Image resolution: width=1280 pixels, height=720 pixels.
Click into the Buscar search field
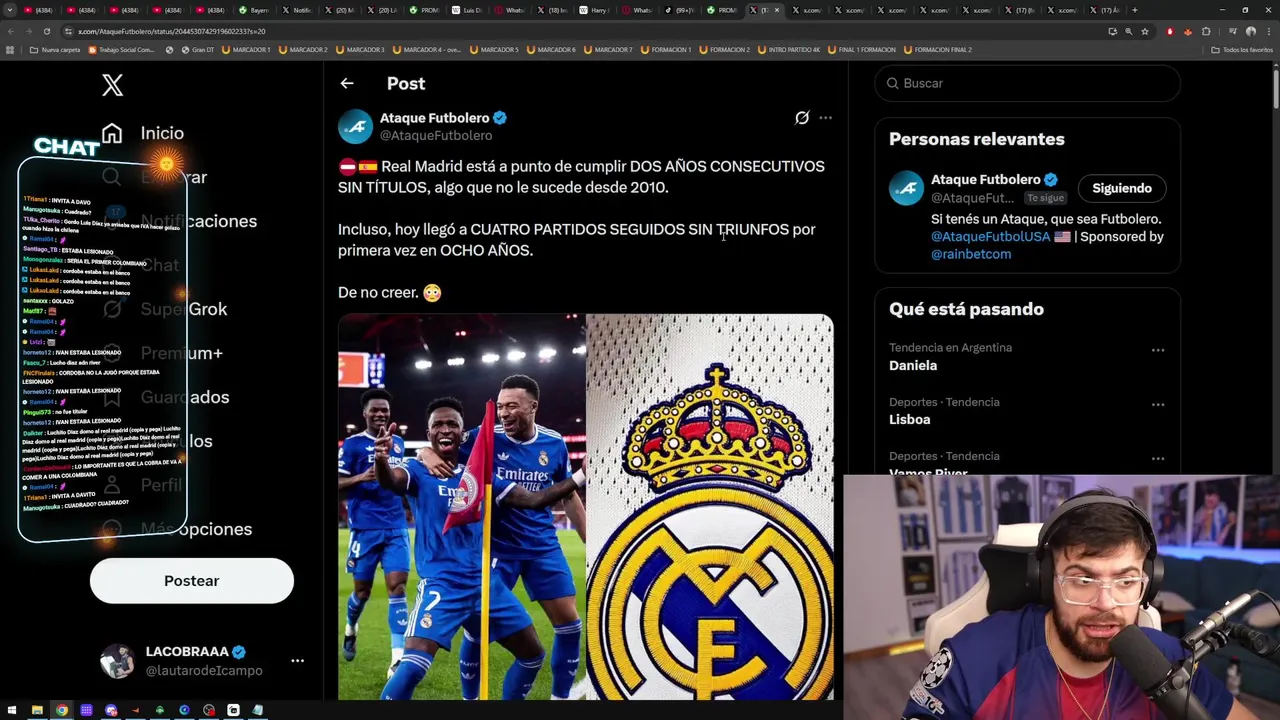(1027, 84)
